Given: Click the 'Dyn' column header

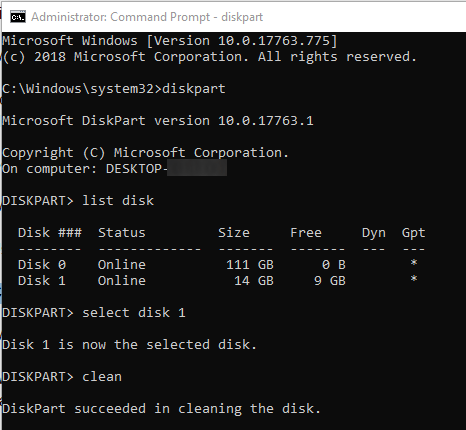Looking at the screenshot, I should pyautogui.click(x=374, y=233).
